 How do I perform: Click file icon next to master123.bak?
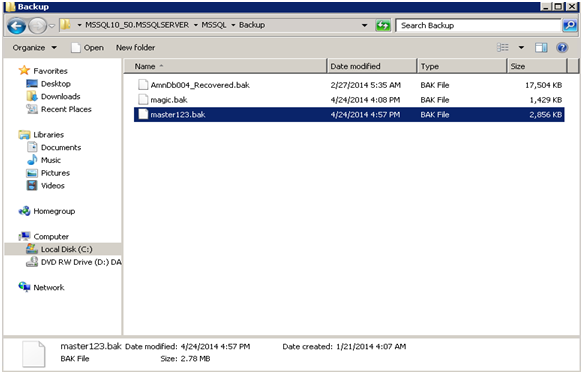pyautogui.click(x=143, y=114)
